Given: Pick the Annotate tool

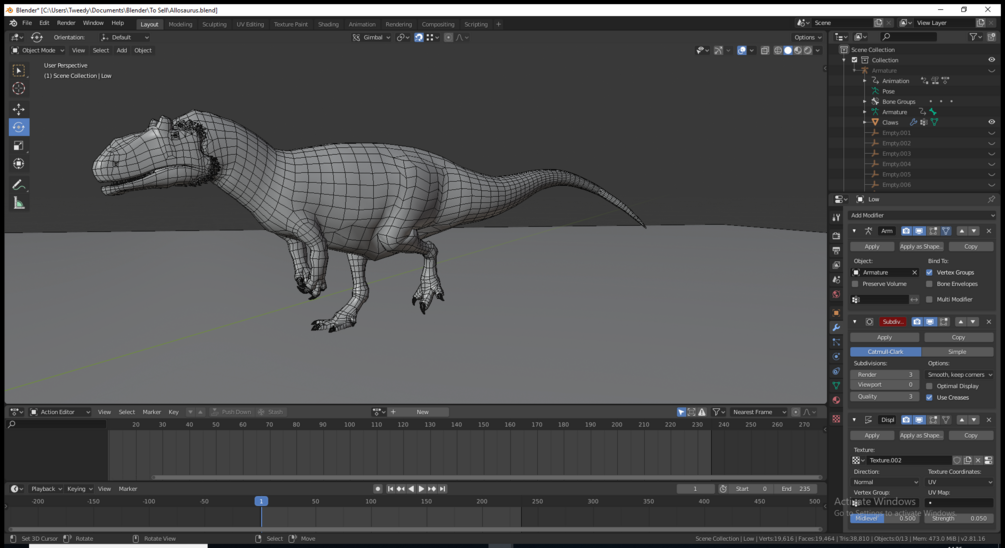Looking at the screenshot, I should click(x=19, y=185).
